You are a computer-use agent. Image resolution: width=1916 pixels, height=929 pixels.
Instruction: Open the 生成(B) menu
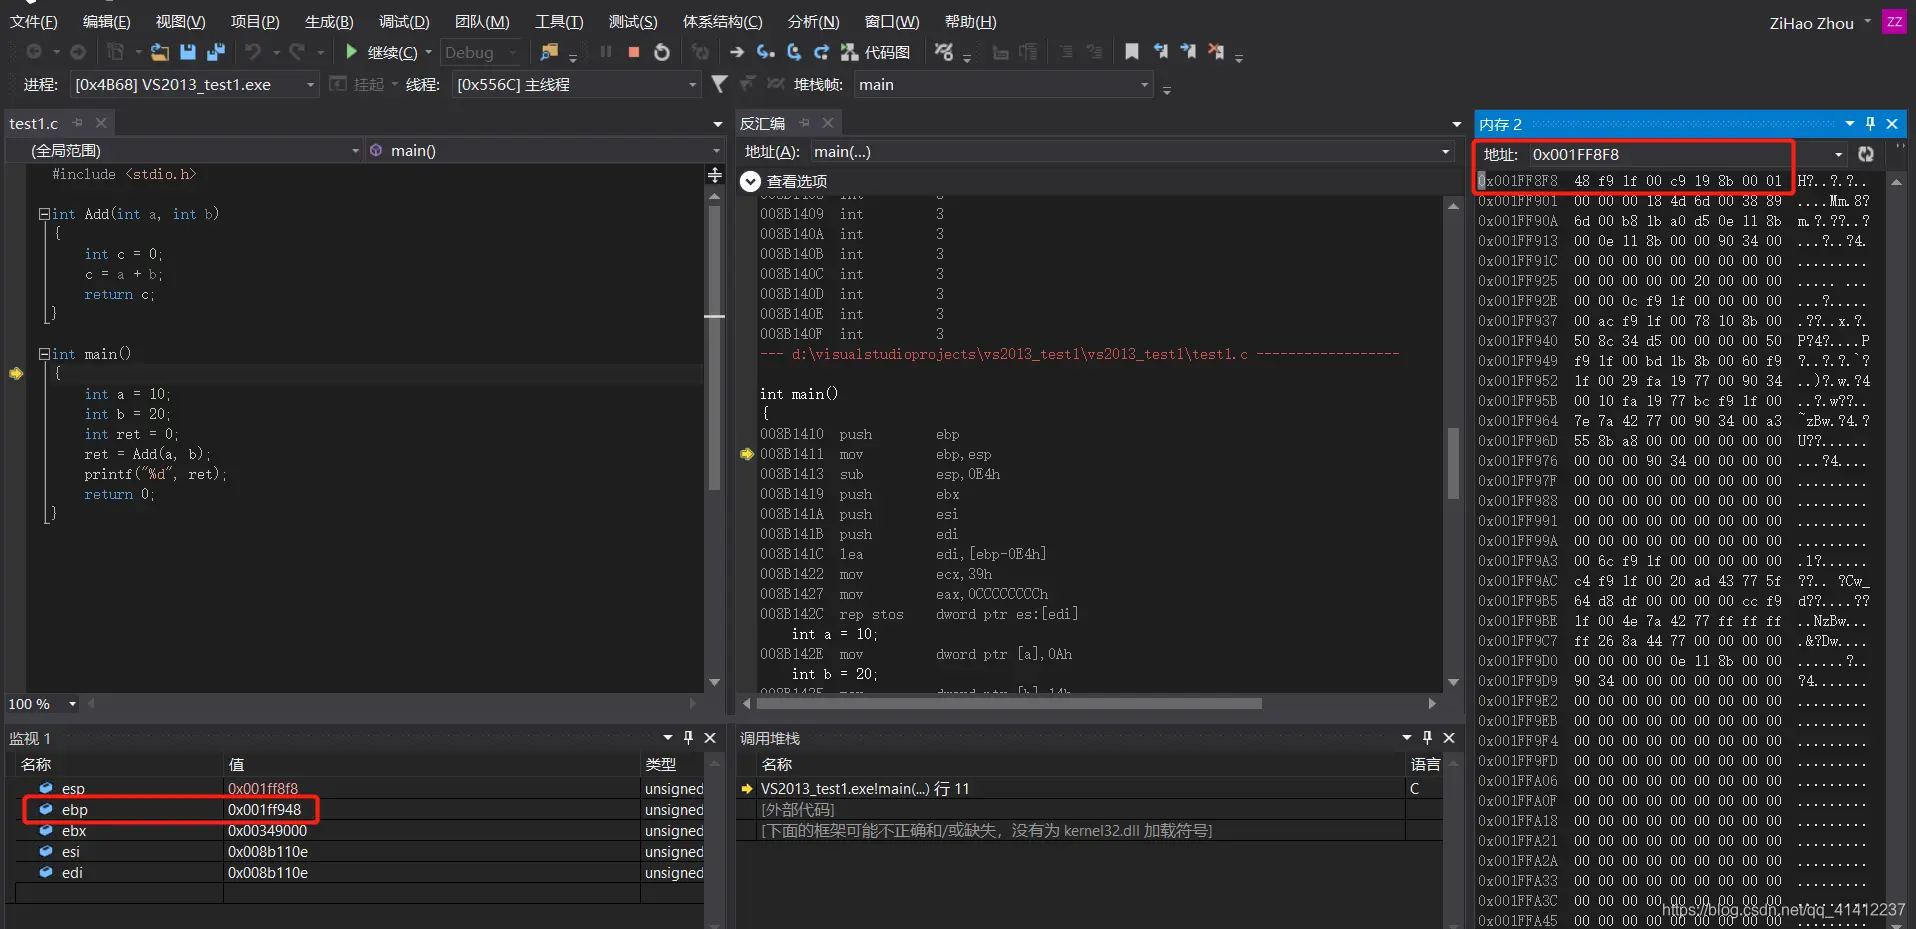click(329, 21)
